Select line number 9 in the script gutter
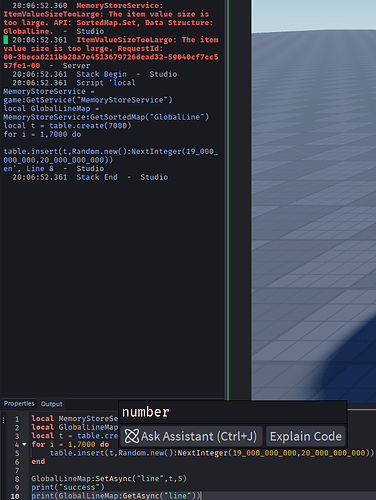 coord(17,488)
